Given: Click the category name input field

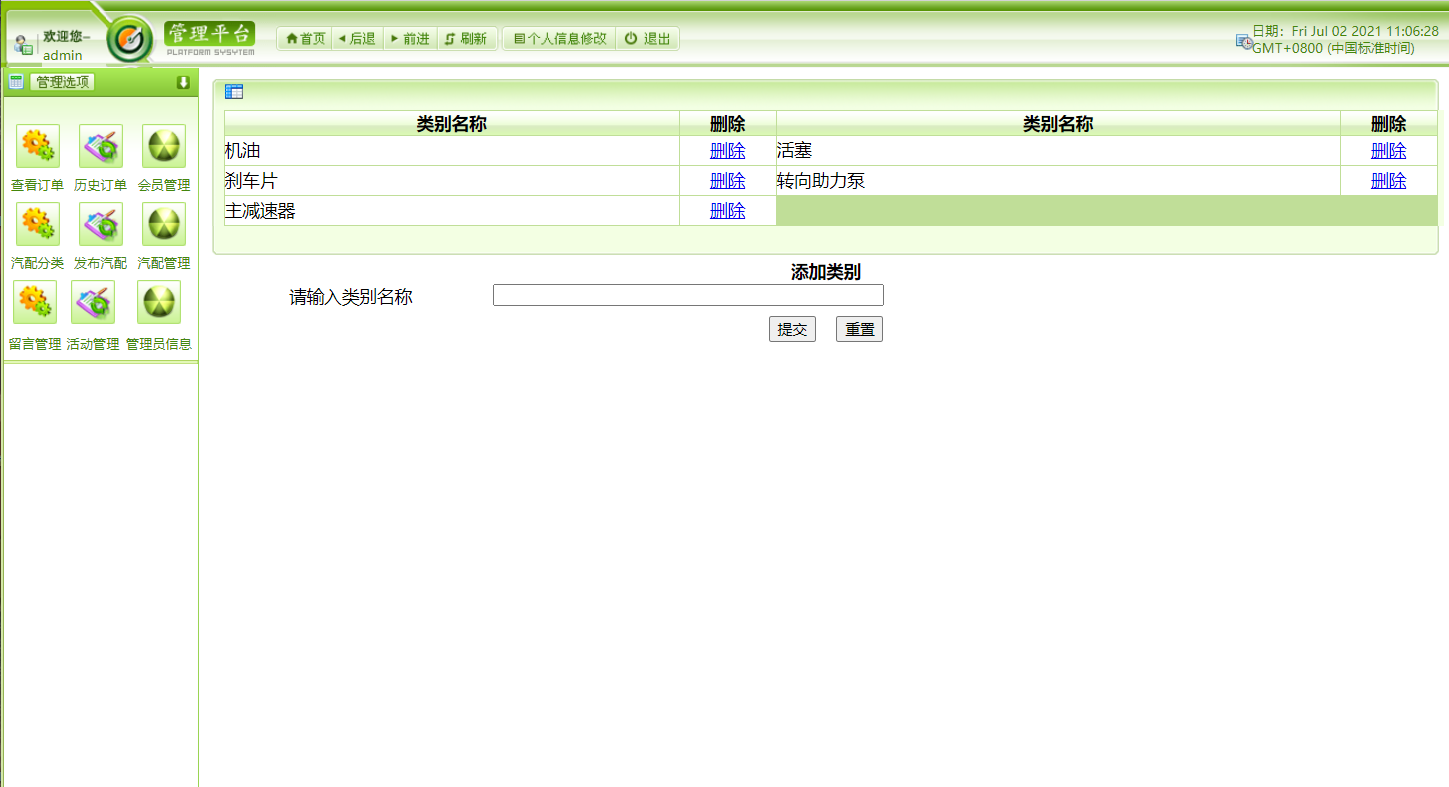Looking at the screenshot, I should 687,295.
